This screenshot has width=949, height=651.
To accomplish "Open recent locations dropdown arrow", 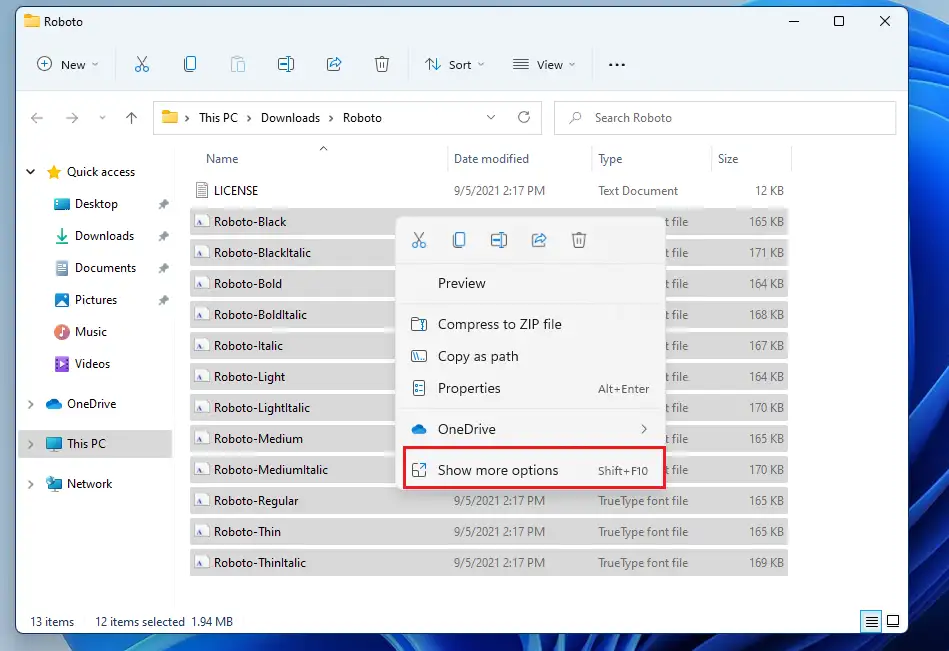I will 102,118.
